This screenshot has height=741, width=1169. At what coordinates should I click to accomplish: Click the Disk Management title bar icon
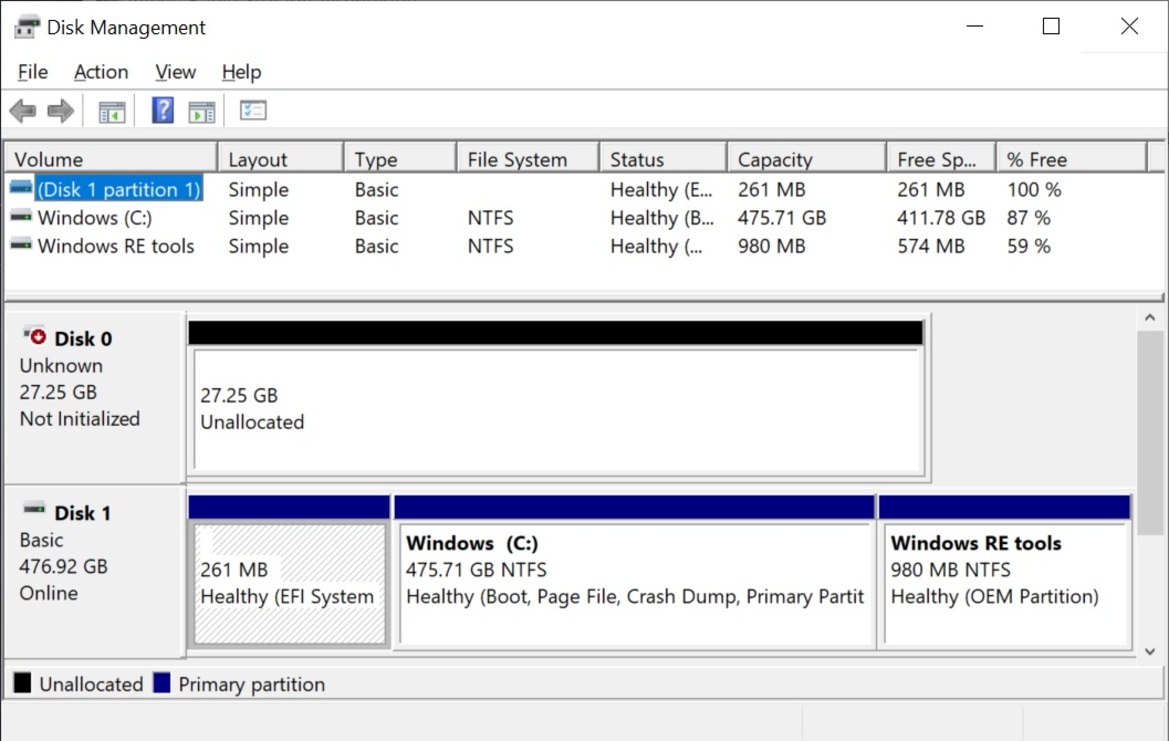point(26,27)
